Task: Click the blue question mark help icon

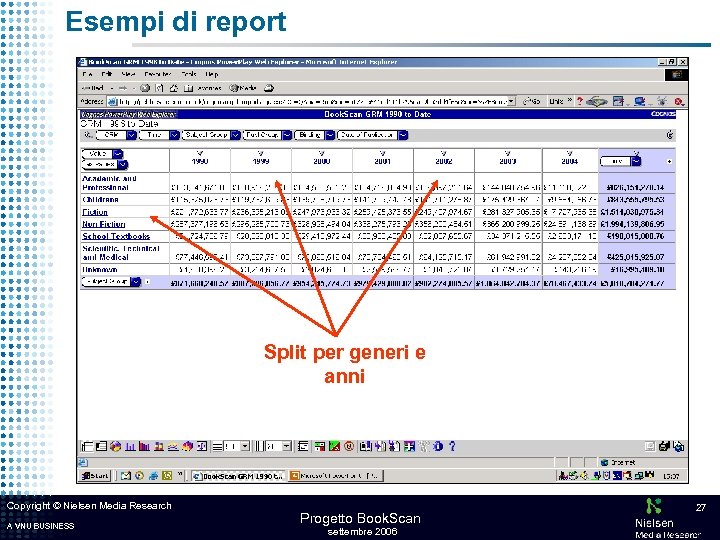Action: pos(452,446)
